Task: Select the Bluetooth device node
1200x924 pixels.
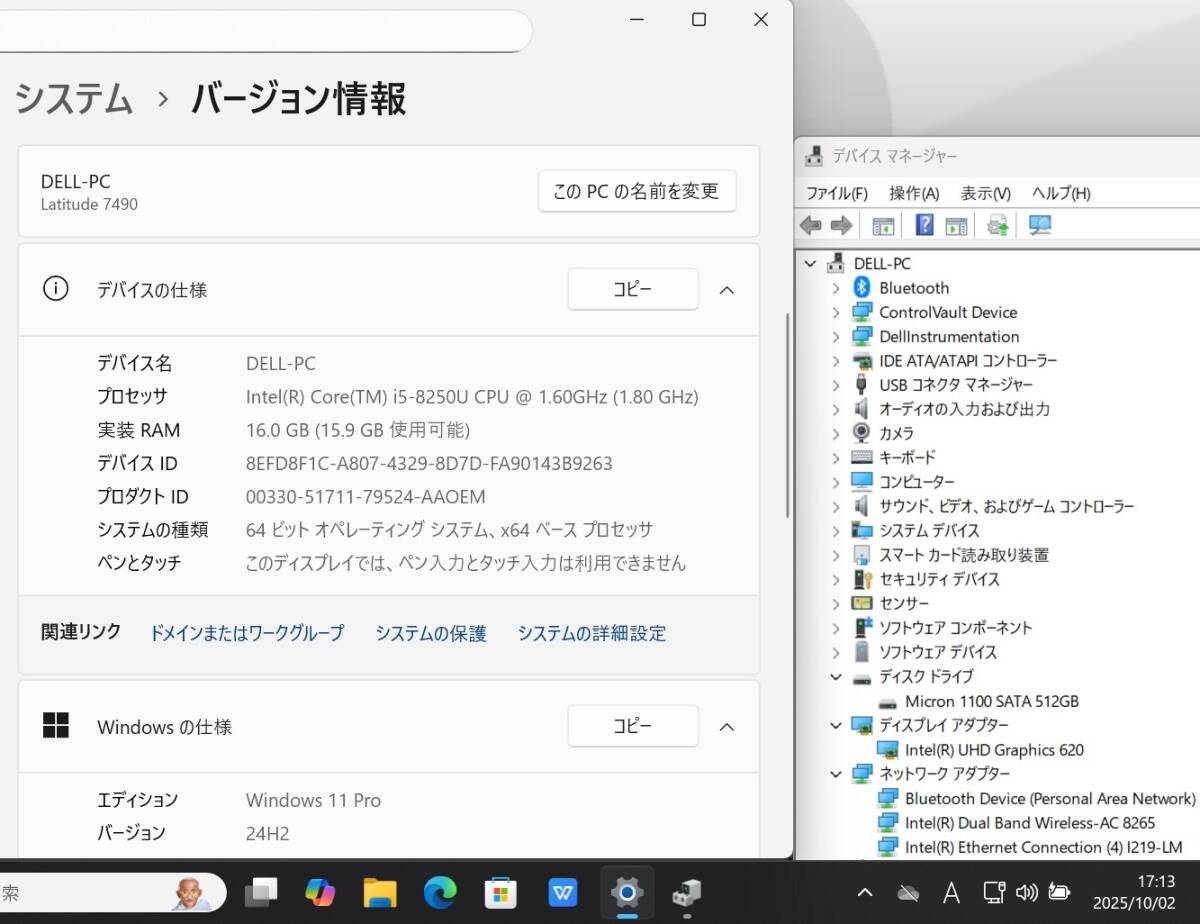Action: click(x=913, y=287)
